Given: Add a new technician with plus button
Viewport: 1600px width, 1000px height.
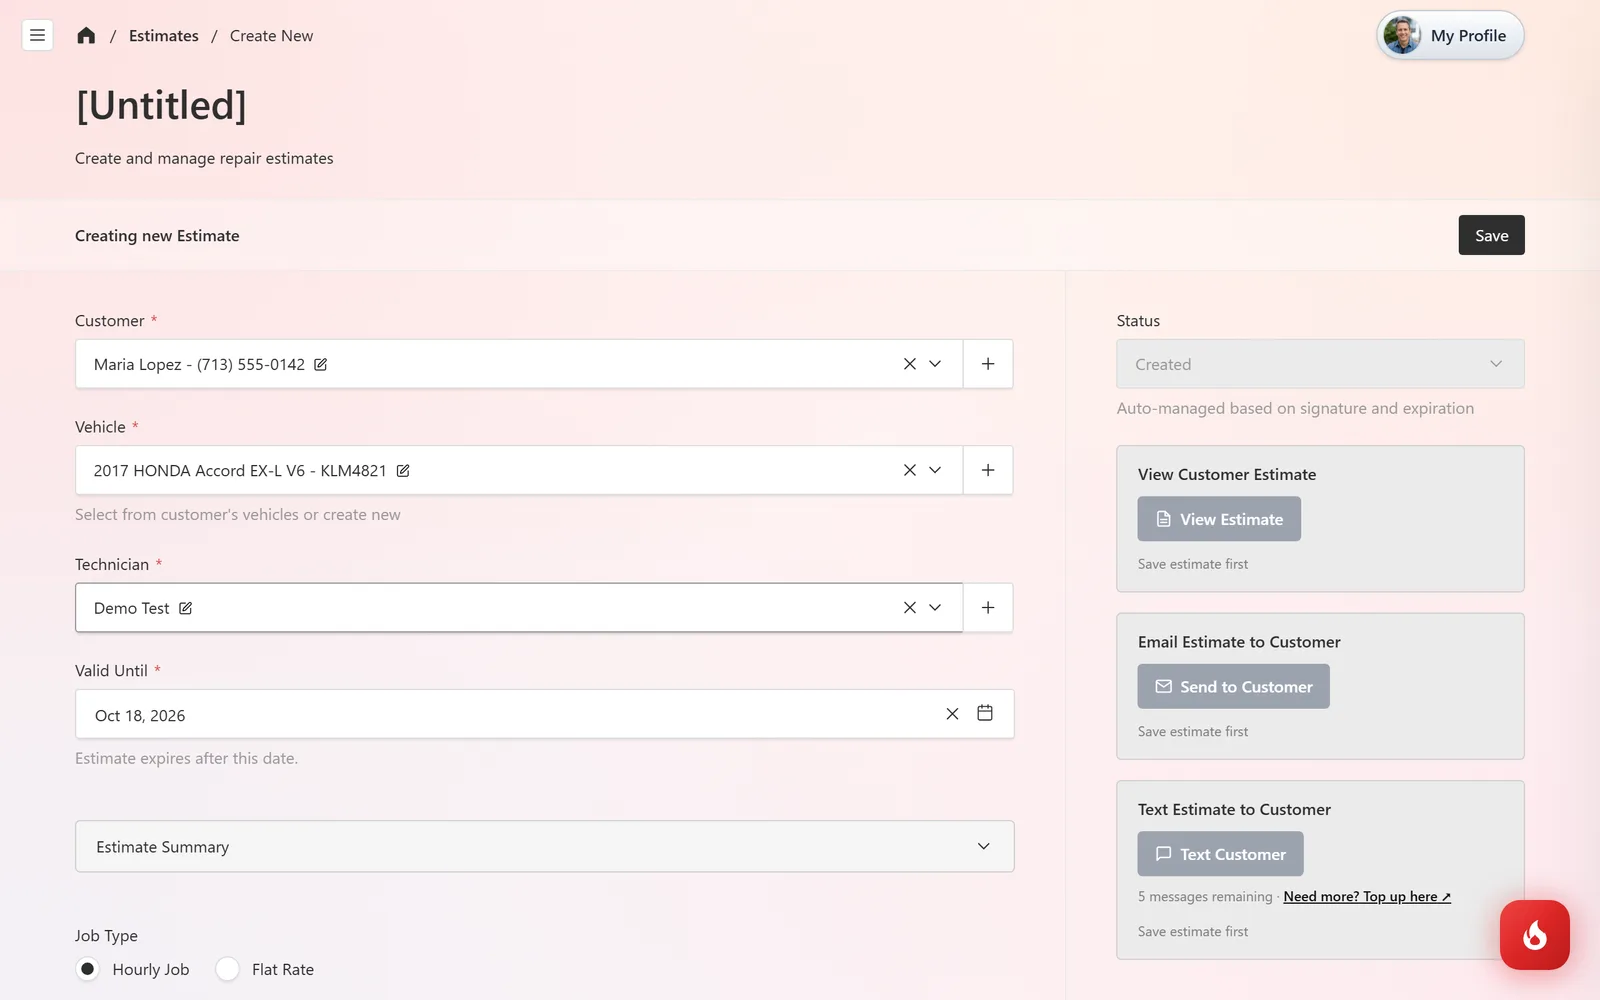Looking at the screenshot, I should (988, 607).
